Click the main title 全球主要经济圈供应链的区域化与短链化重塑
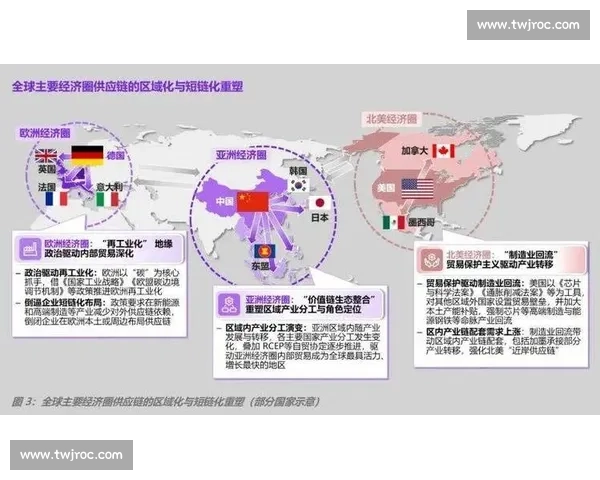Image resolution: width=600 pixels, height=480 pixels. (x=127, y=87)
